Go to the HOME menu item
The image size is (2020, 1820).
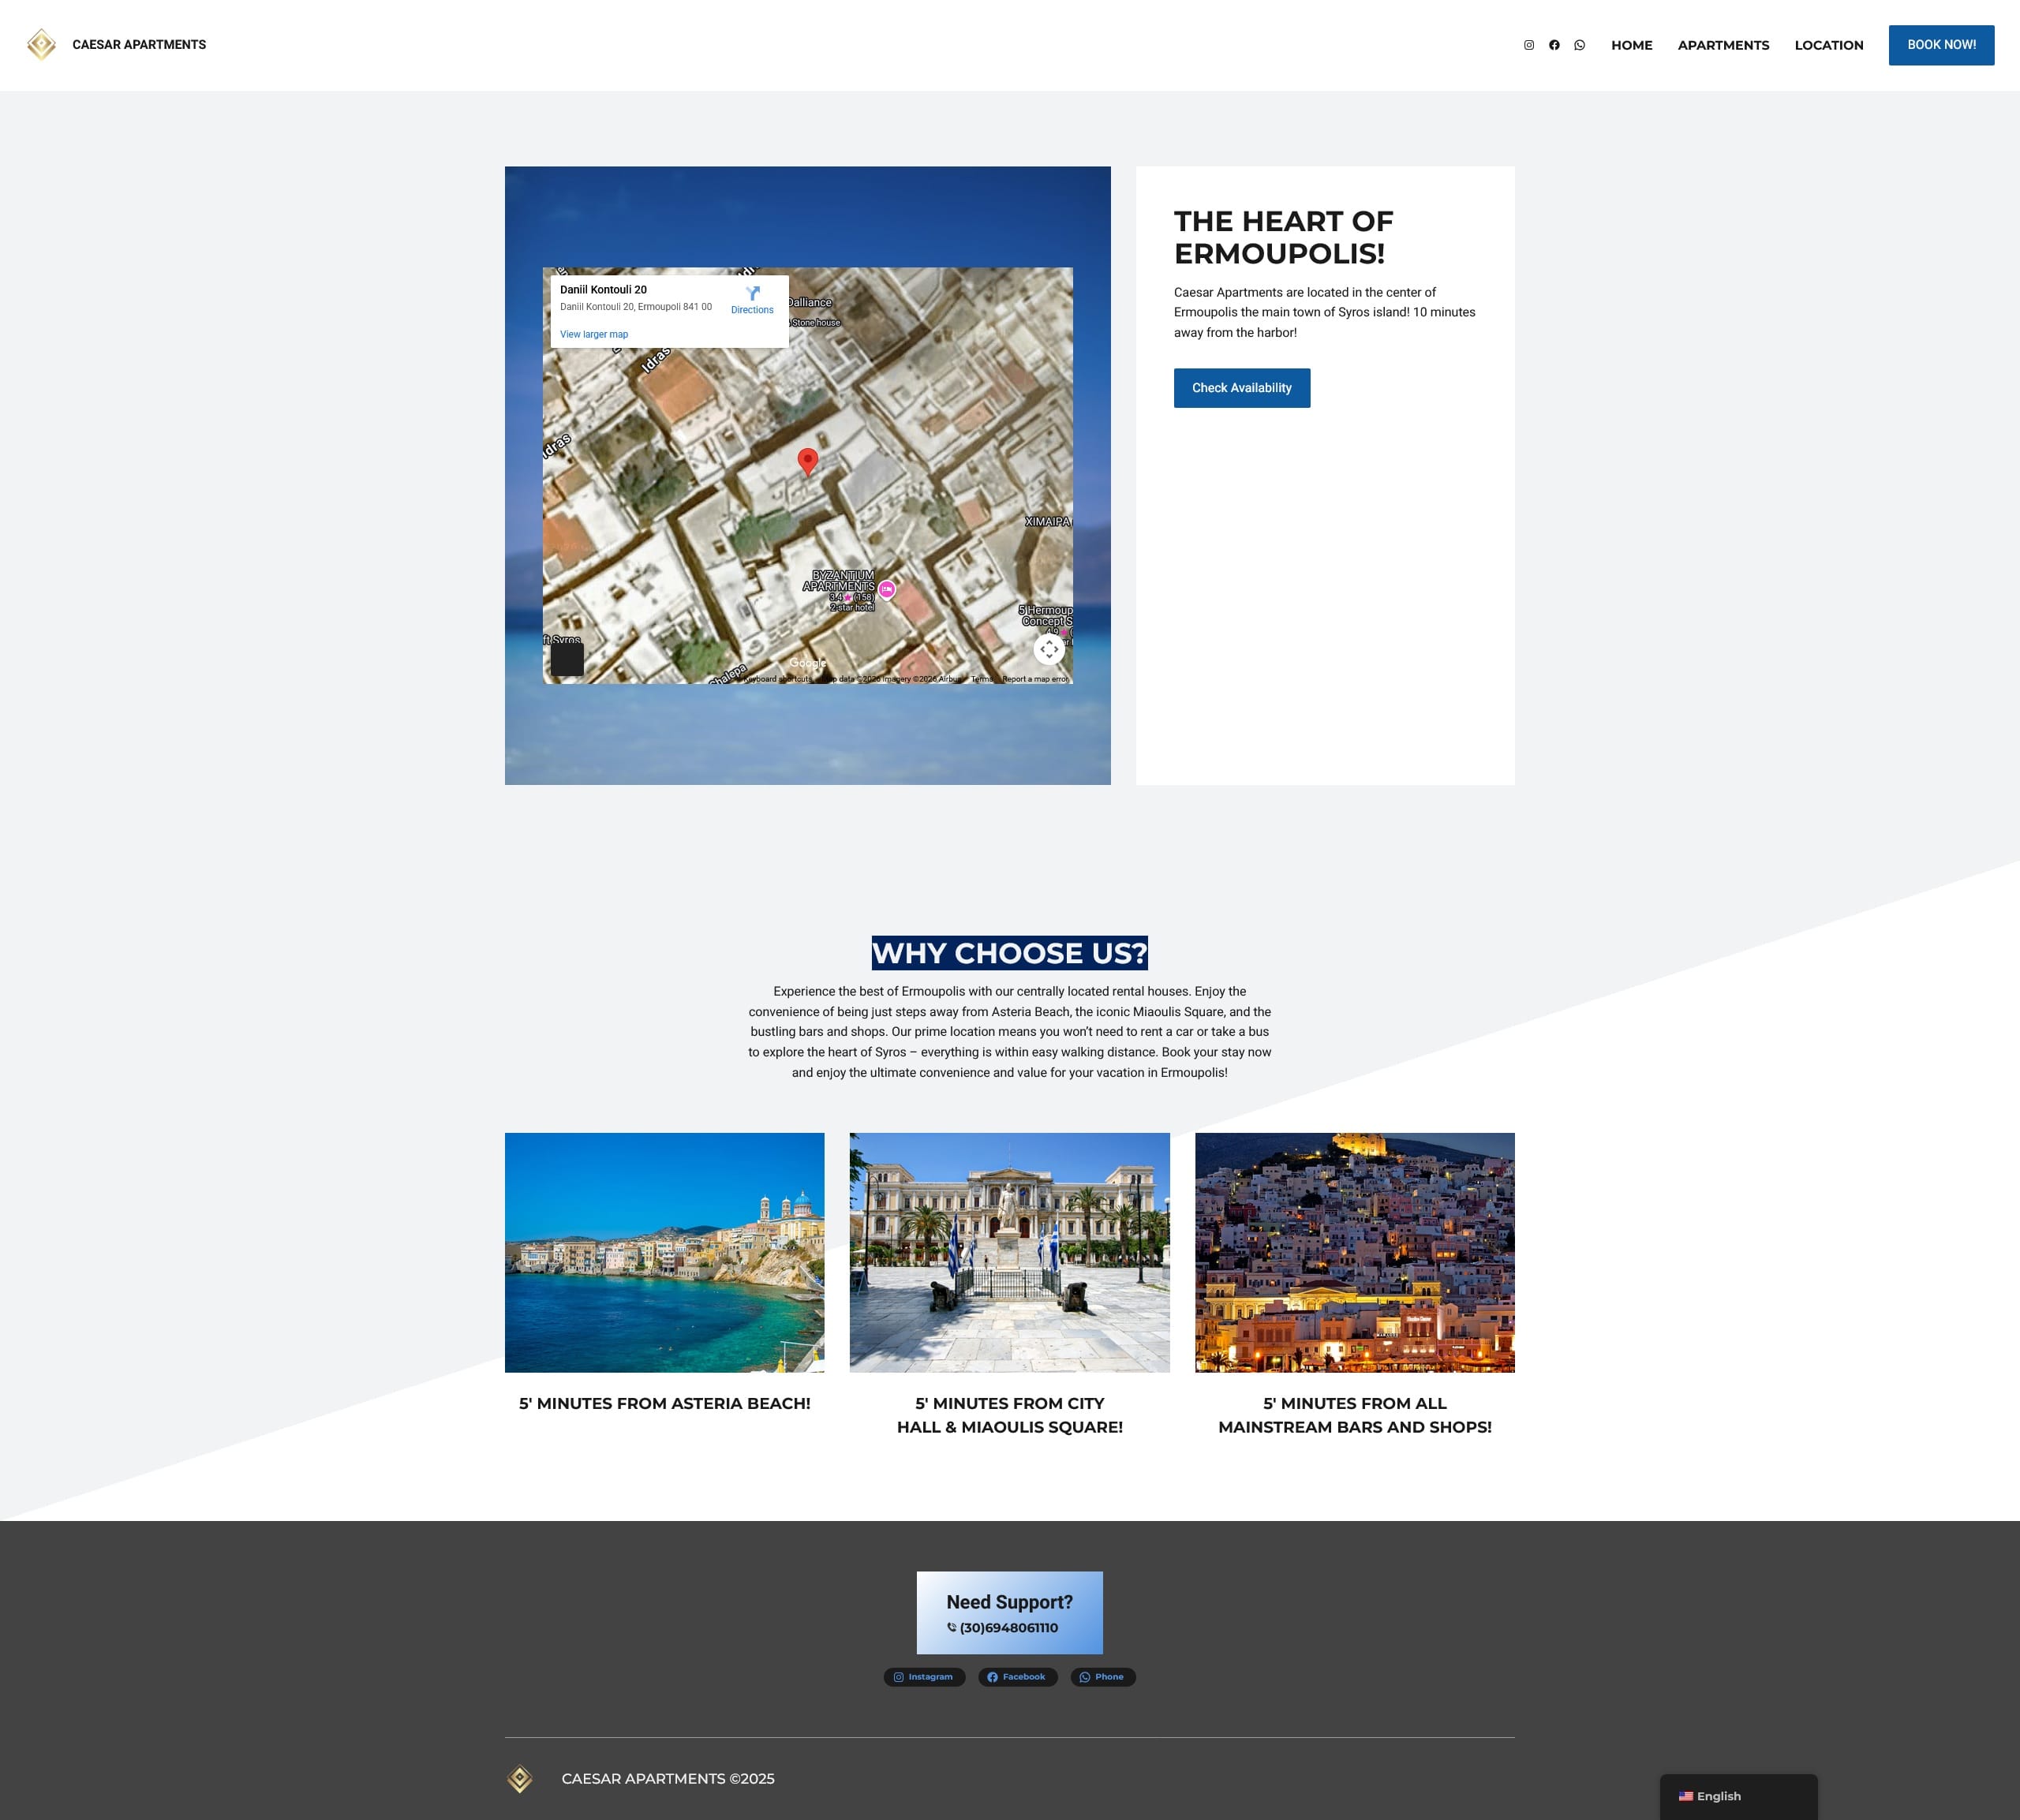click(x=1631, y=45)
